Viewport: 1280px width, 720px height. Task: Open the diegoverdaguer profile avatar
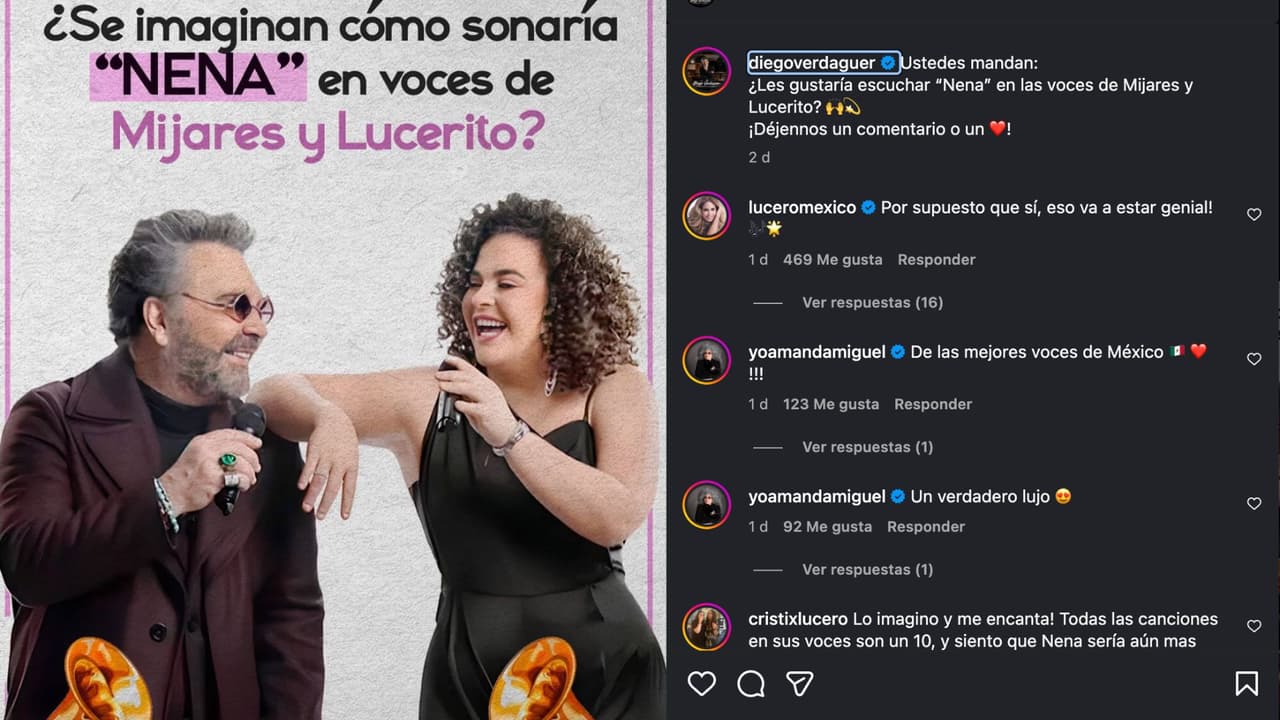706,71
